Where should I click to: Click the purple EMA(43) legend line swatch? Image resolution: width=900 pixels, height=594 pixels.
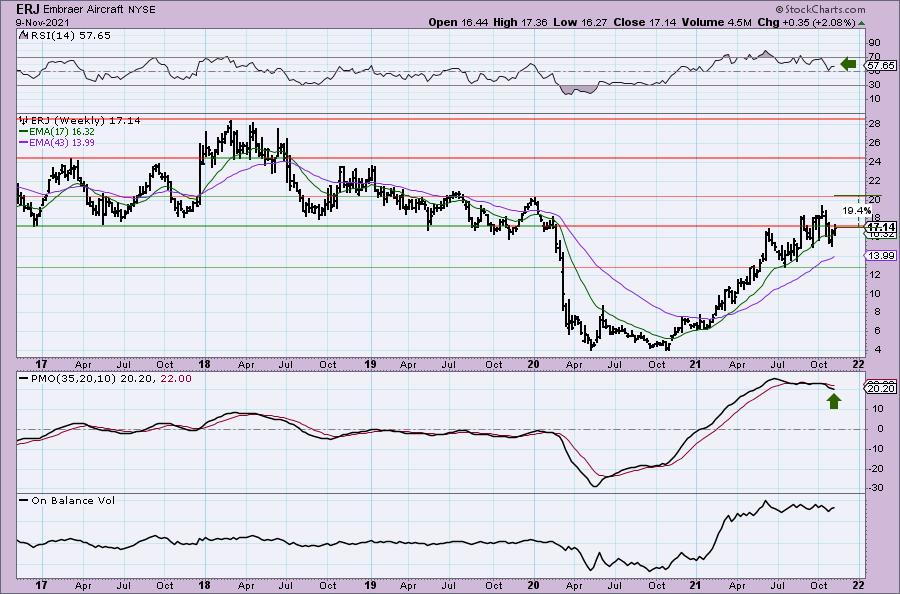coord(24,142)
